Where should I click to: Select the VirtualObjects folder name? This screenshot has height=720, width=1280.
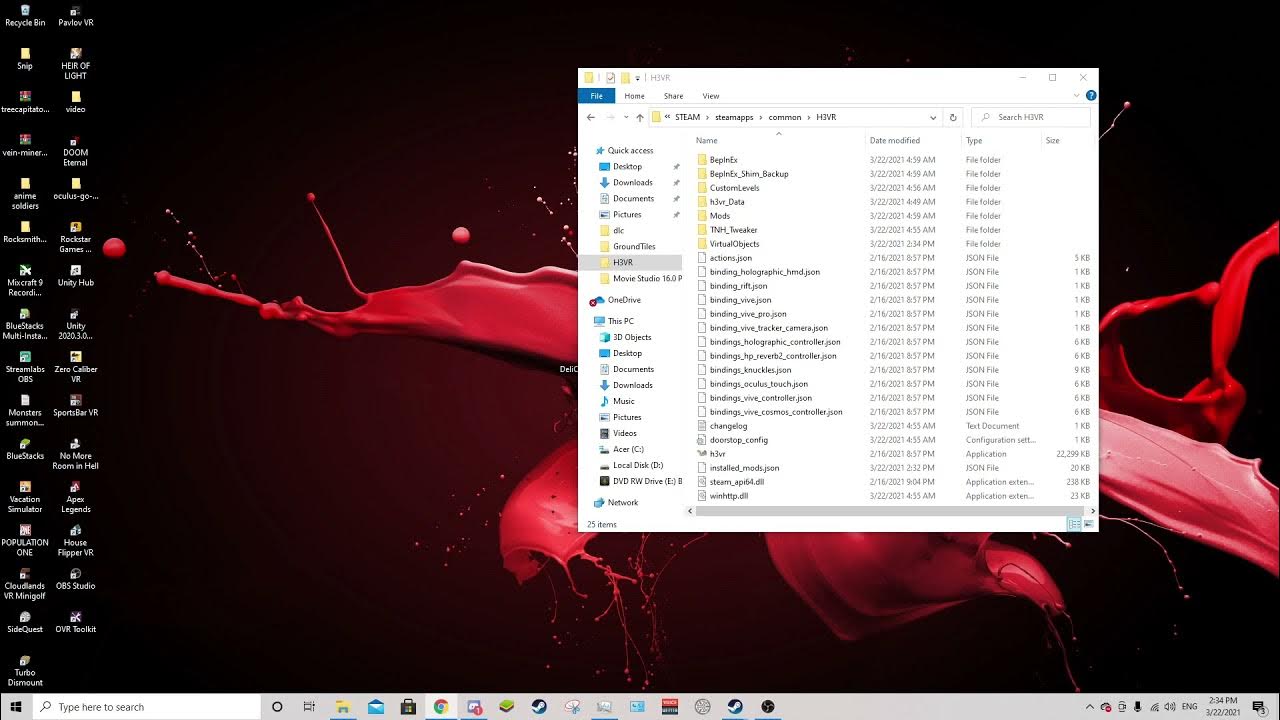[734, 244]
